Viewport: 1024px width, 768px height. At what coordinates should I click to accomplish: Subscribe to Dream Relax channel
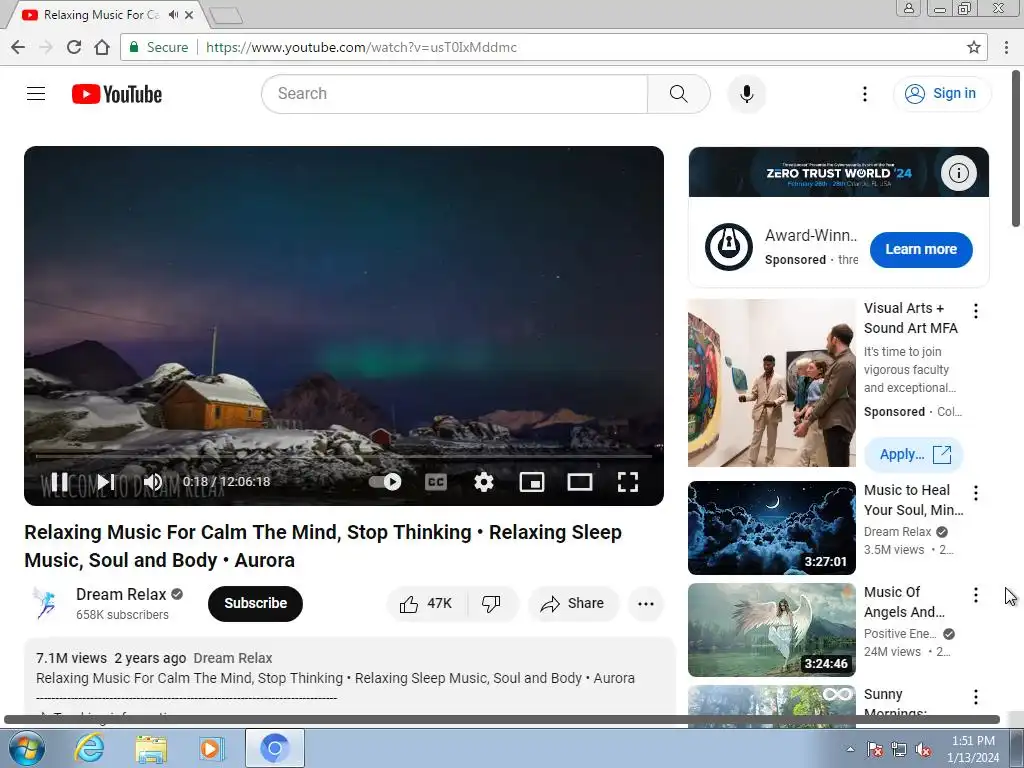[255, 603]
